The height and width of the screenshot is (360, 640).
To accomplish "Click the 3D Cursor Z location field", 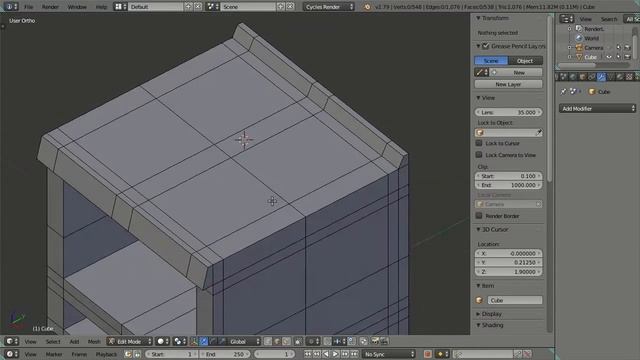I will 509,272.
